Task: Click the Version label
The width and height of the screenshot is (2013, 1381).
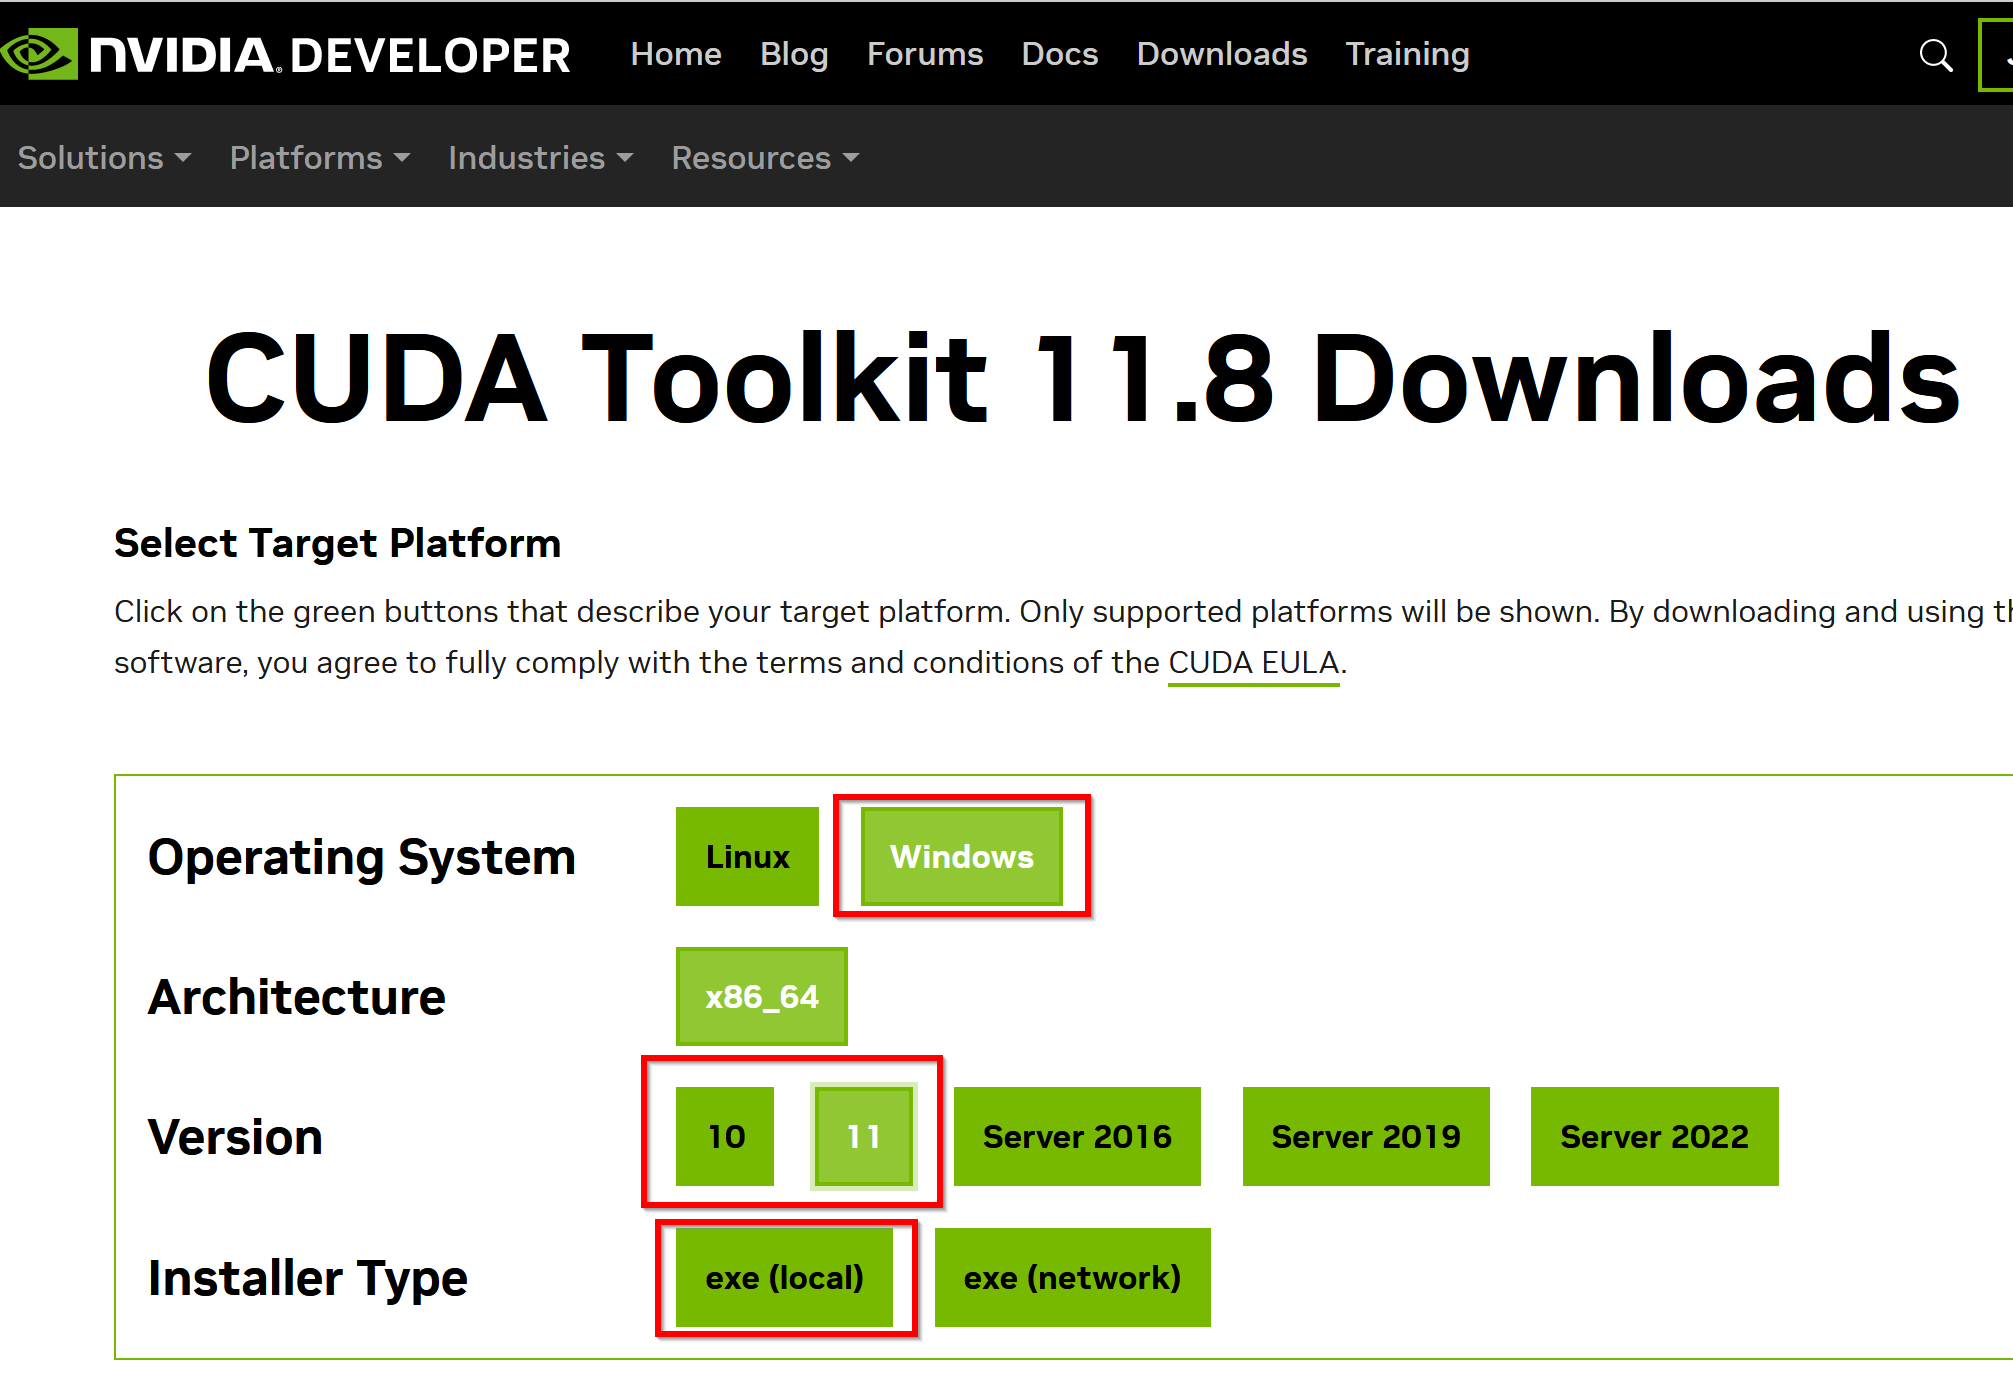Action: pyautogui.click(x=235, y=1137)
